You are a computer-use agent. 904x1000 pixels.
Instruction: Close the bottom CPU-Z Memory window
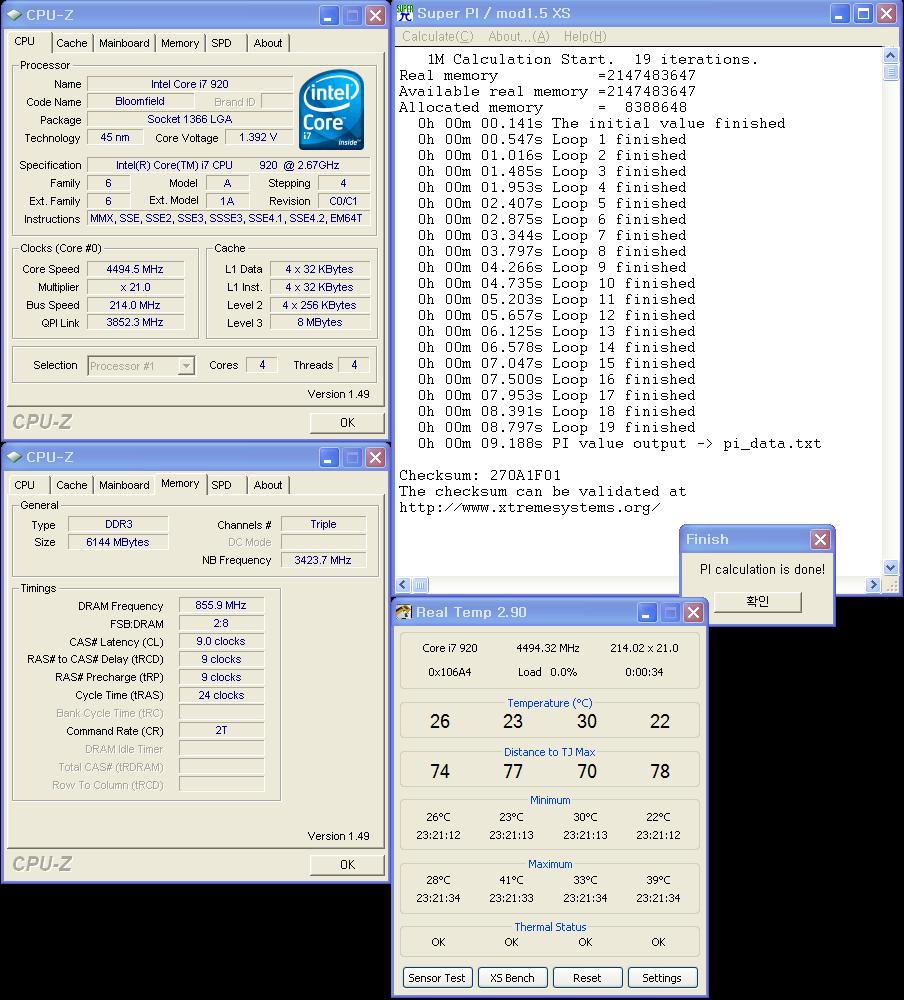(x=376, y=458)
